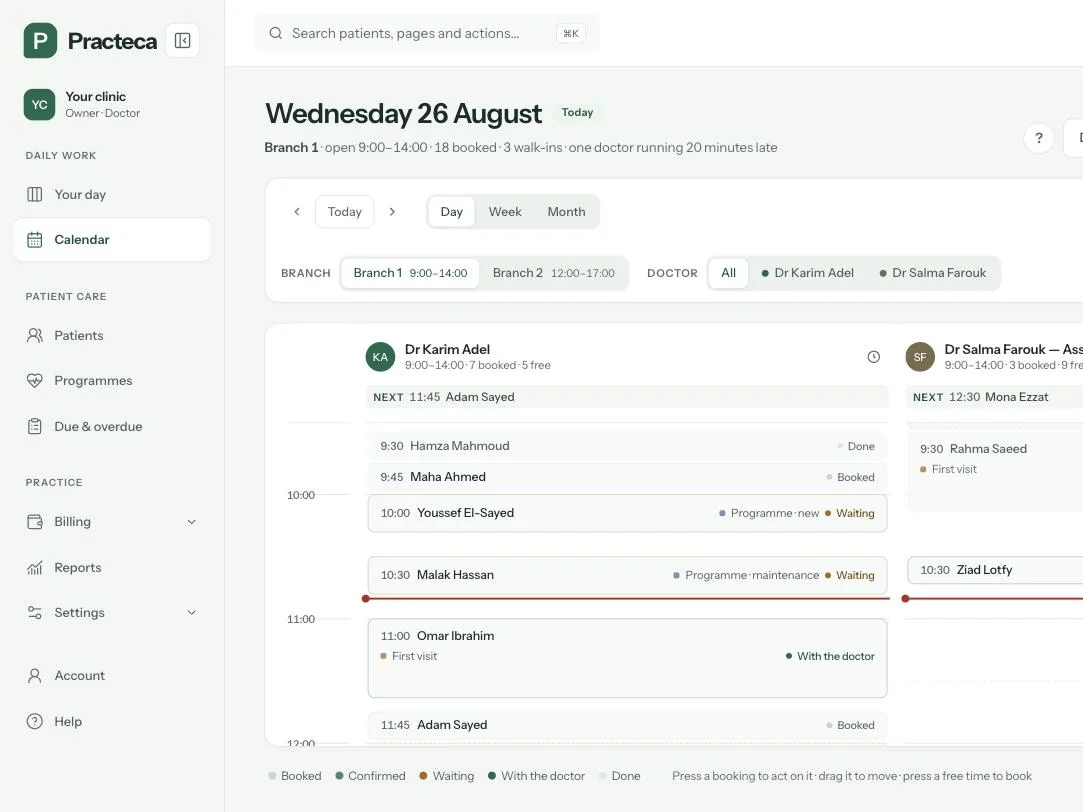Click the Reports chart icon
Image resolution: width=1083 pixels, height=812 pixels.
(35, 568)
